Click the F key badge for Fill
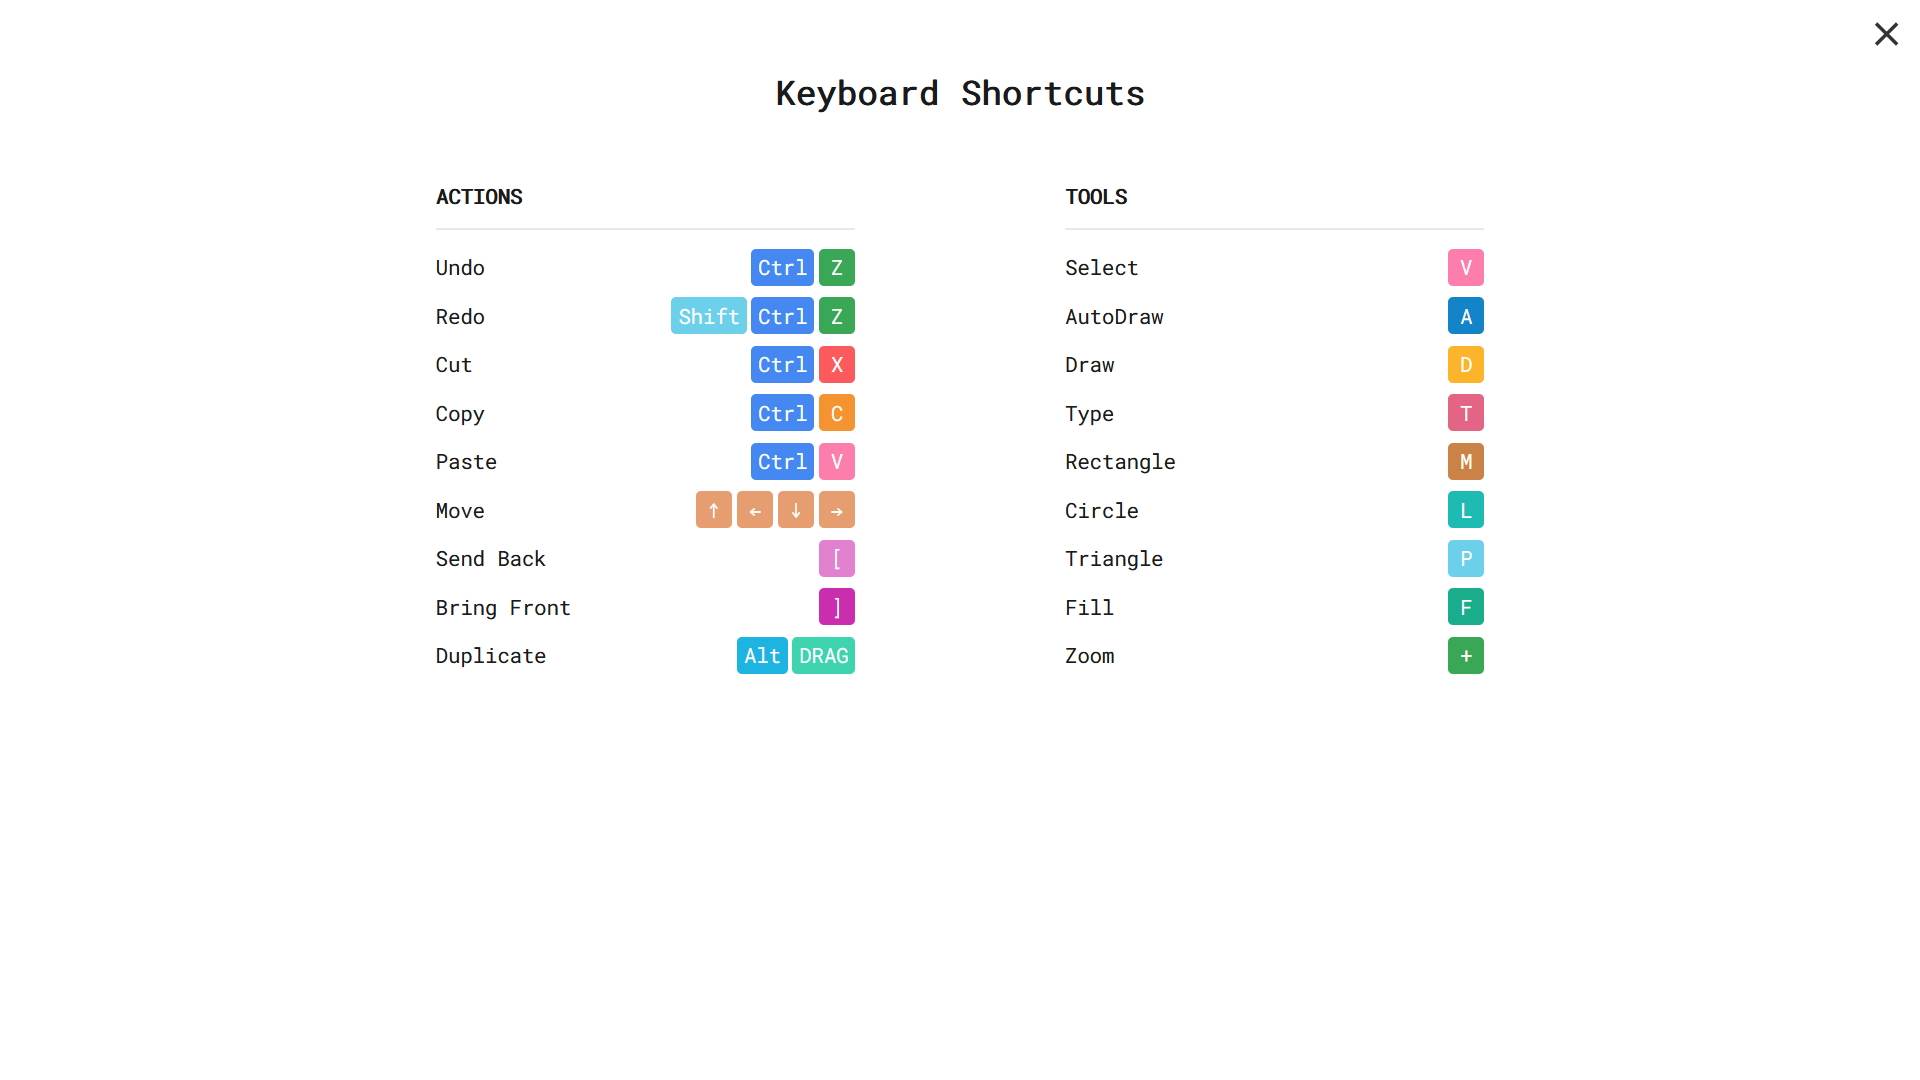 pos(1466,608)
